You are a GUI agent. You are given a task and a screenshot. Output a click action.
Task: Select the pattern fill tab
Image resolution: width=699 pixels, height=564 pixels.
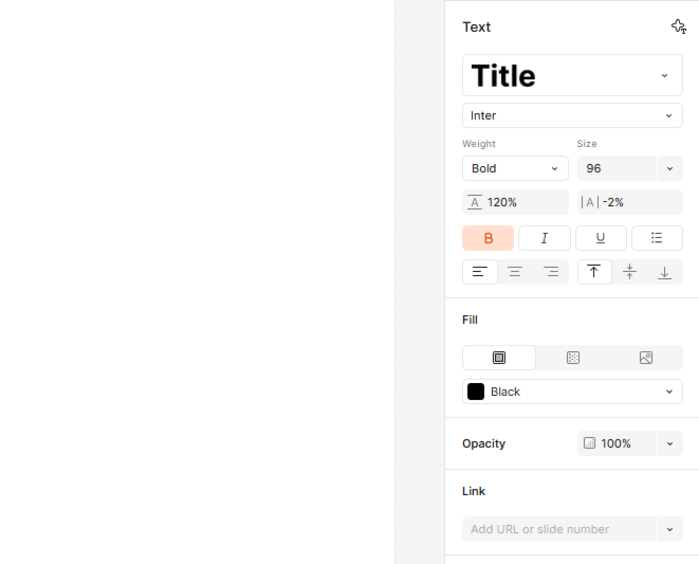pyautogui.click(x=573, y=358)
